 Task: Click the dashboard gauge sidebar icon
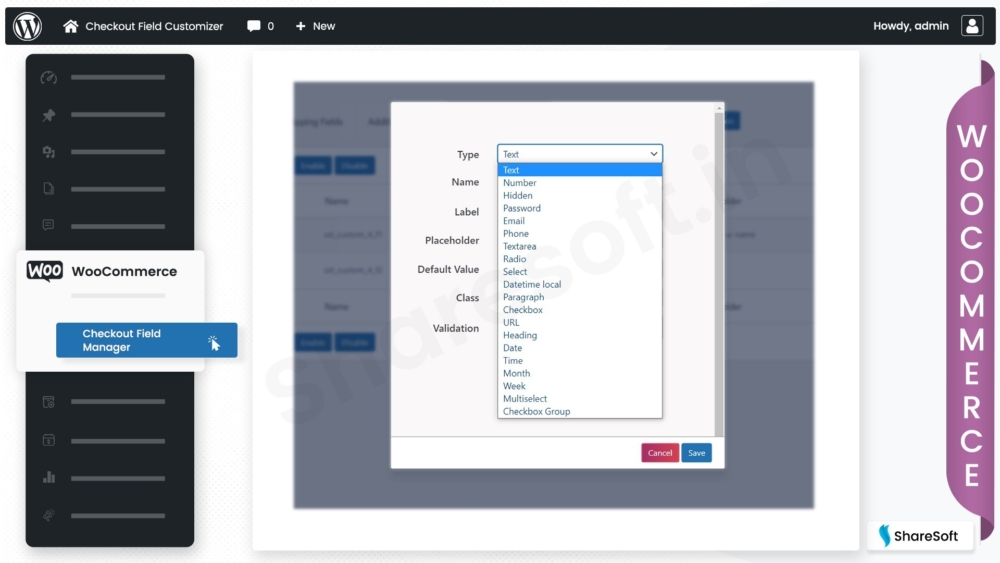pos(48,78)
